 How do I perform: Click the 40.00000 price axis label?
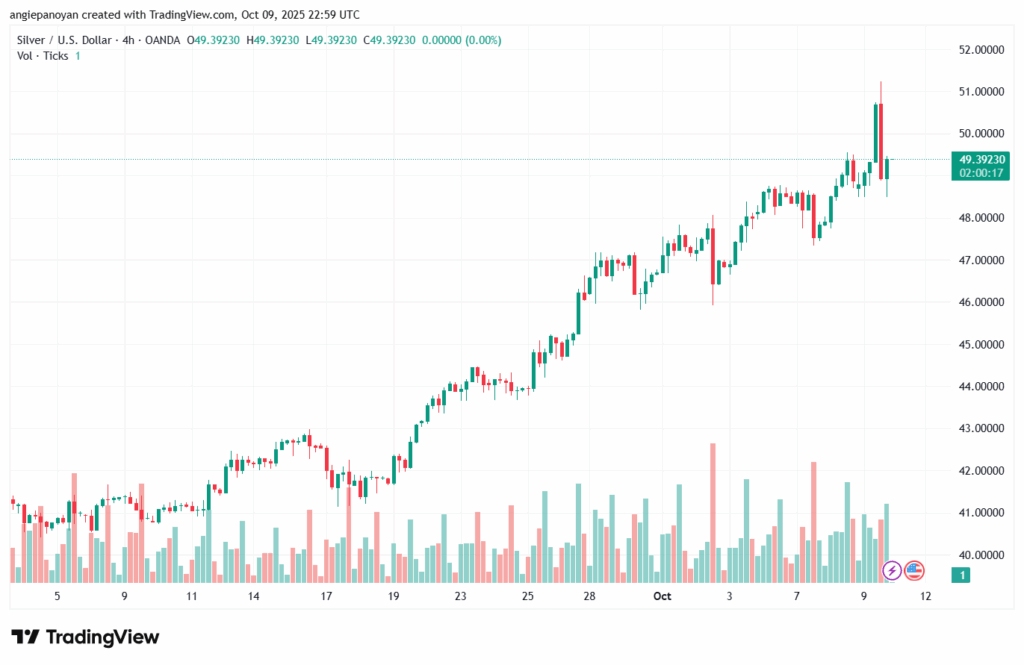(x=980, y=555)
